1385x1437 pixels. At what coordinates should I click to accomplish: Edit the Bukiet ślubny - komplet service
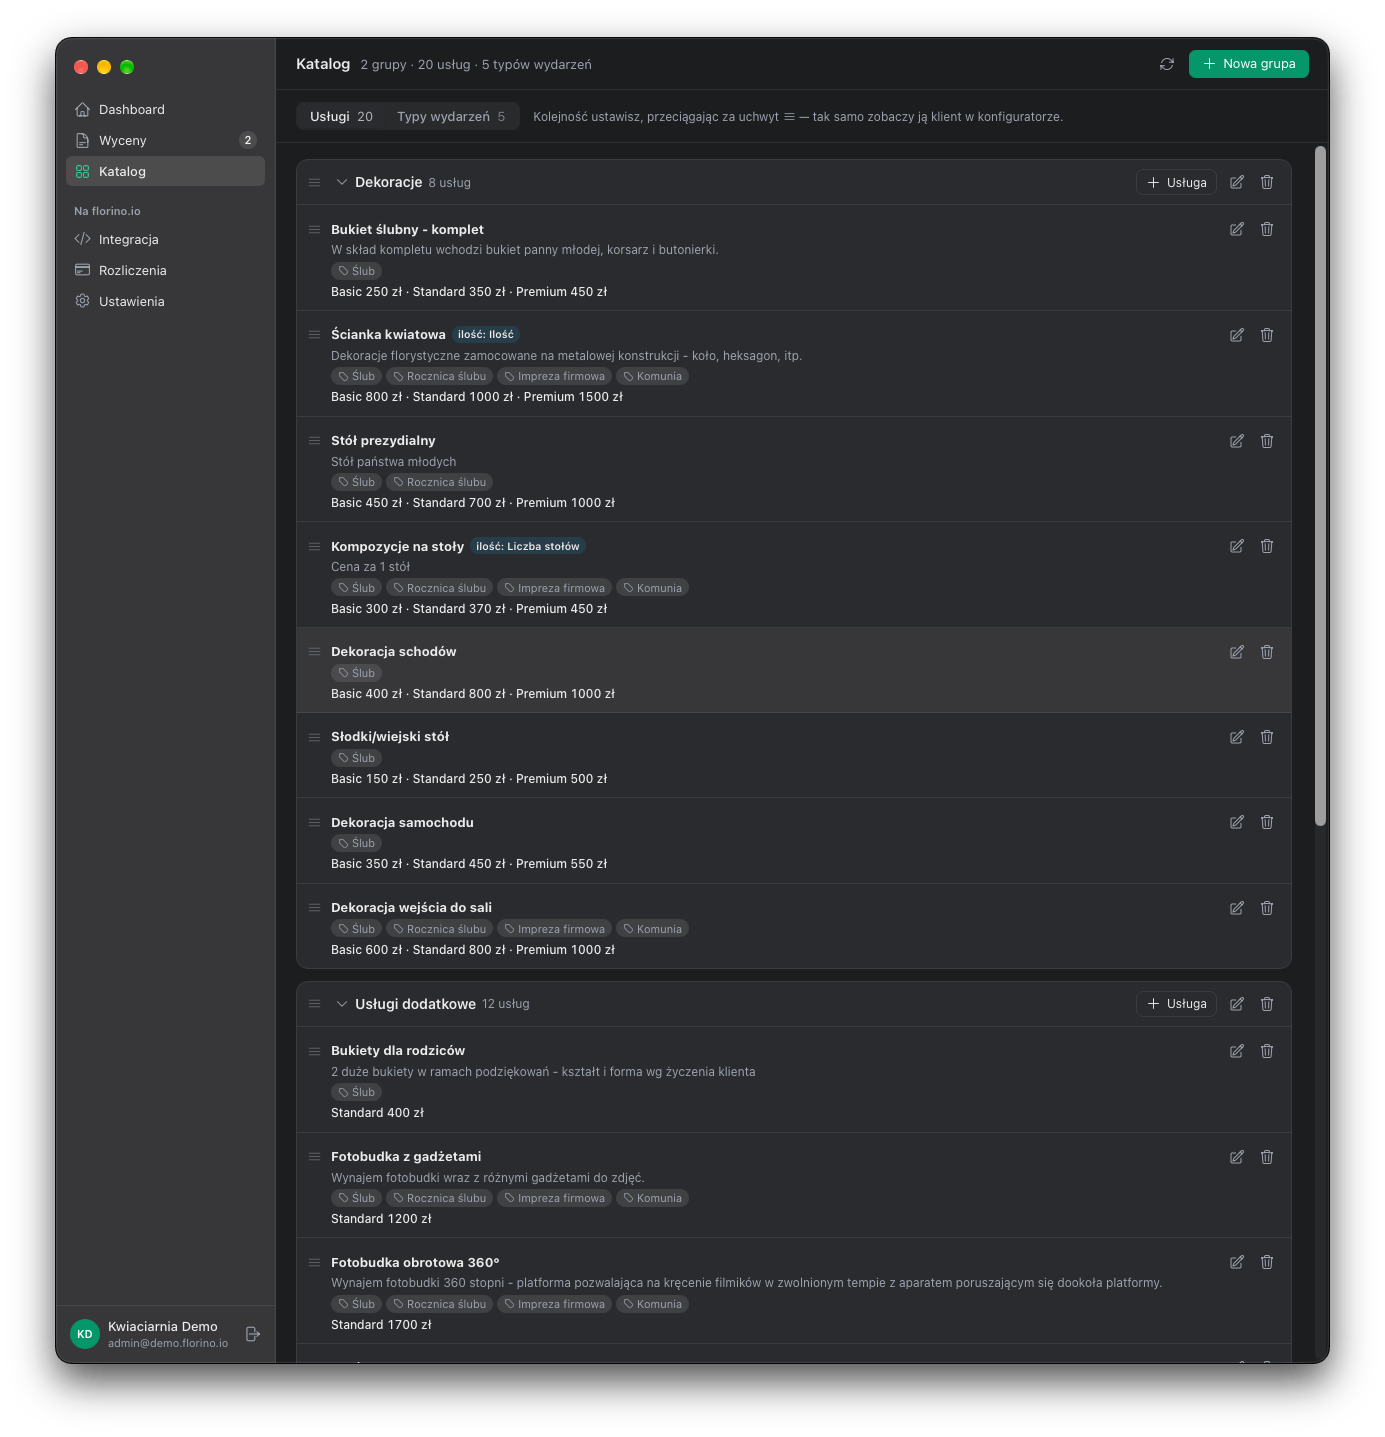click(x=1237, y=229)
